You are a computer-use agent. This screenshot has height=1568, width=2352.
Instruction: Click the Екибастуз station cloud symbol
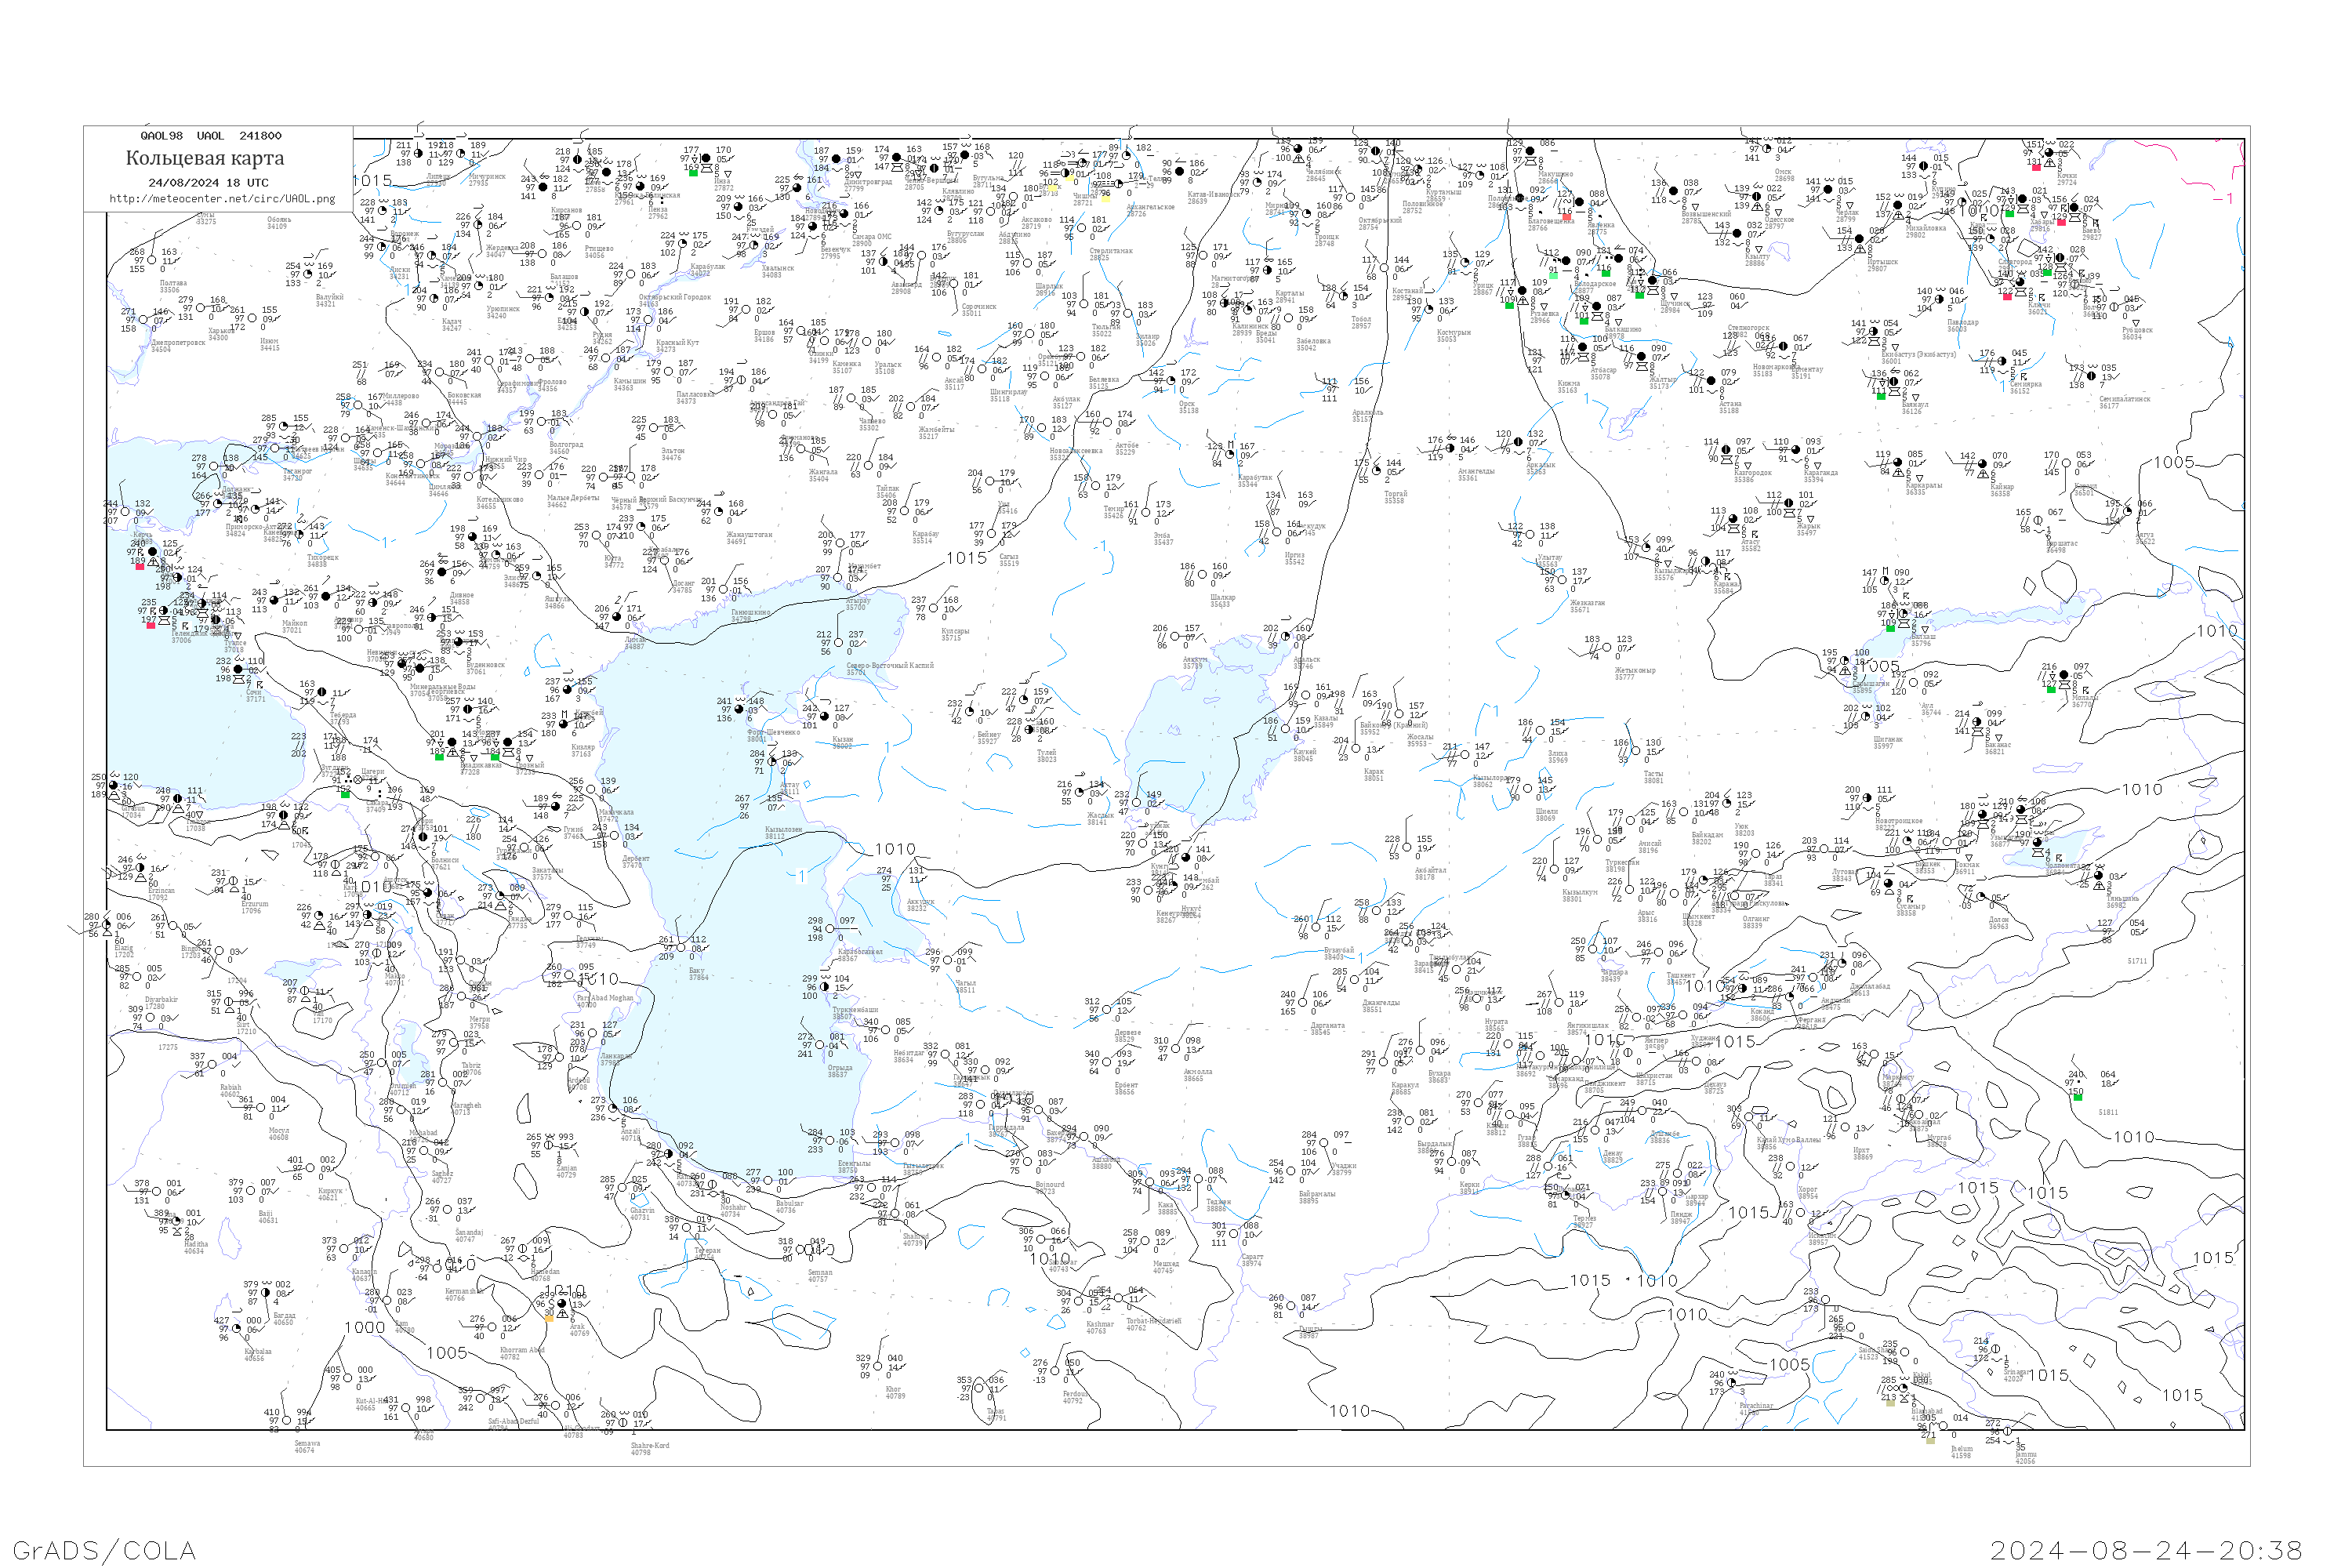1874,332
